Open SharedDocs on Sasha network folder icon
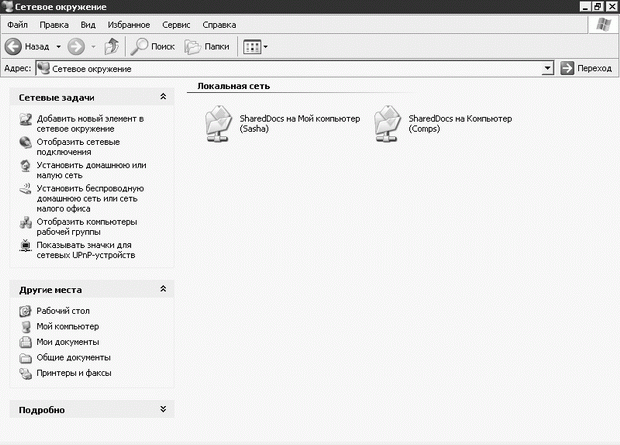The height and width of the screenshot is (445, 620). click(x=218, y=124)
